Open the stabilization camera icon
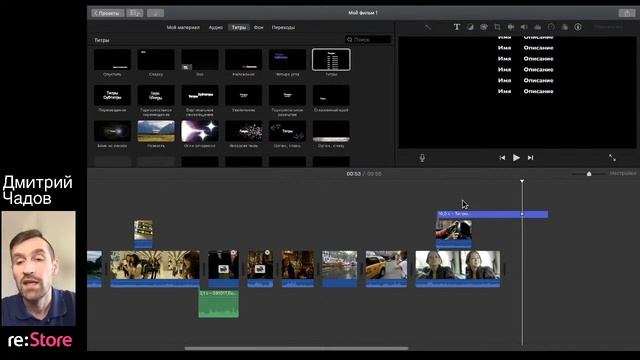The height and width of the screenshot is (360, 640). (x=511, y=27)
